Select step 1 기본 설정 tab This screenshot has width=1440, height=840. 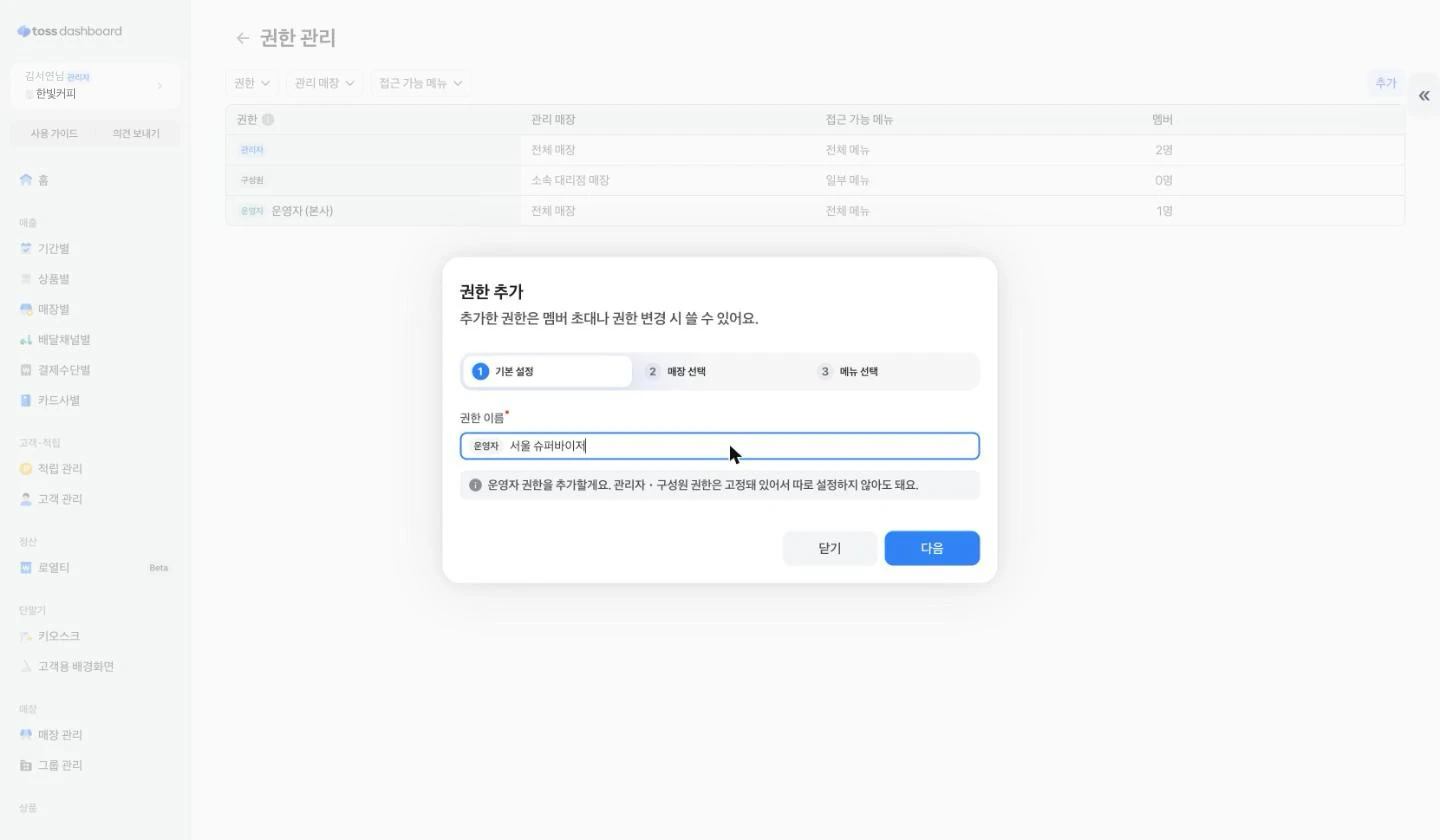[547, 371]
